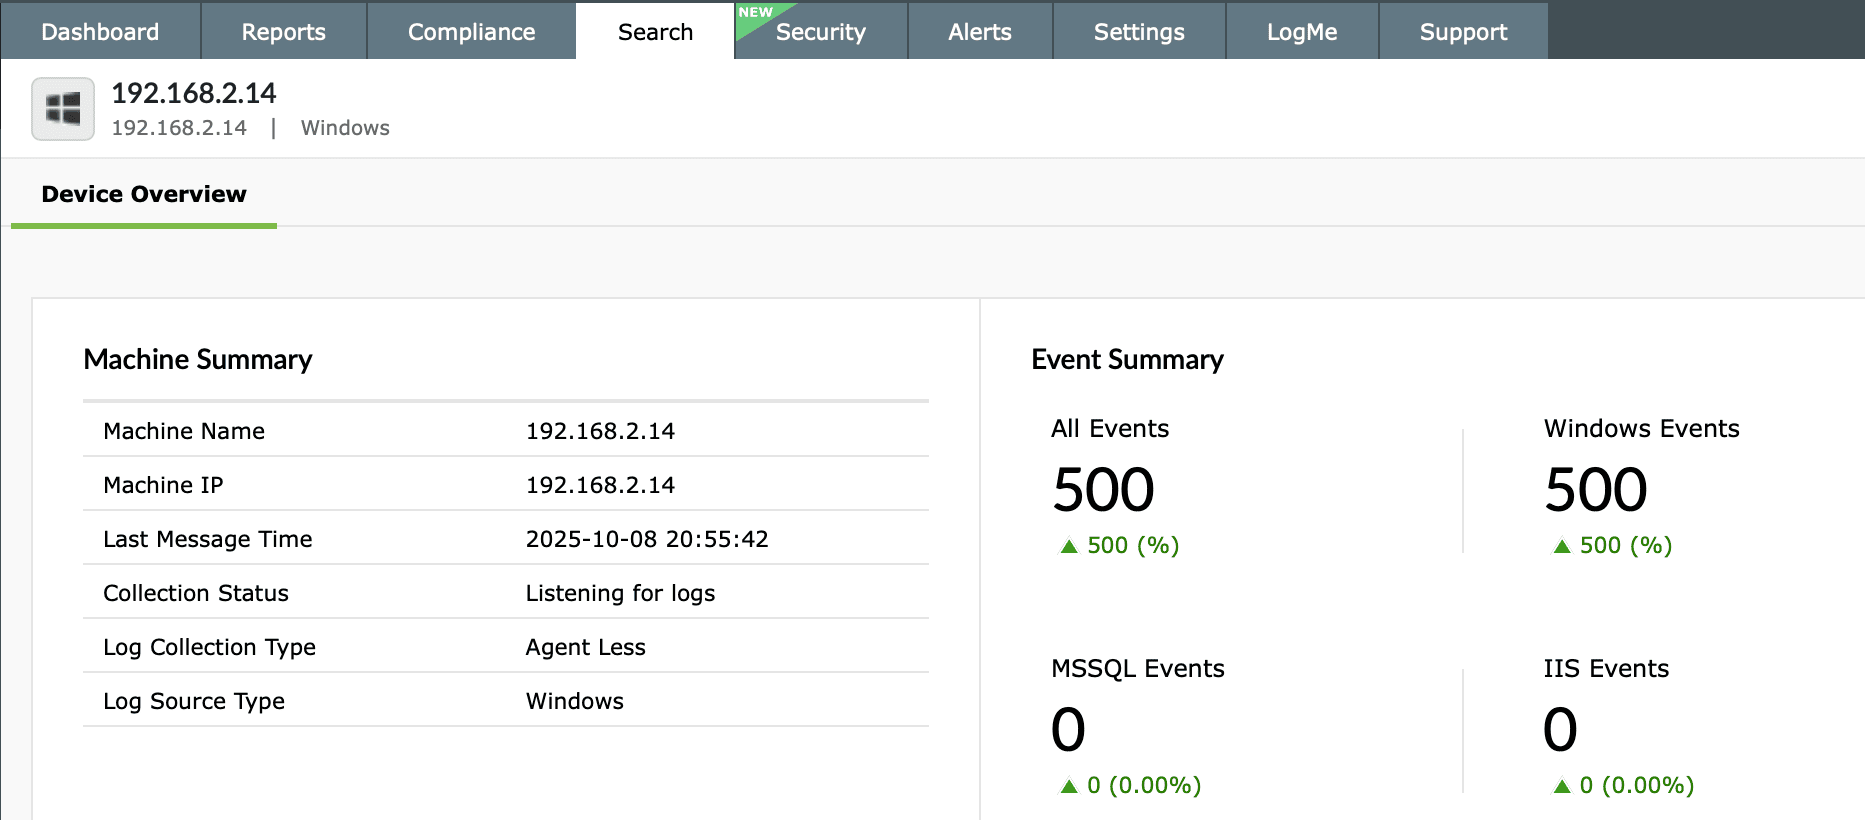1865x820 pixels.
Task: Click the Machine IP row label
Action: [163, 485]
